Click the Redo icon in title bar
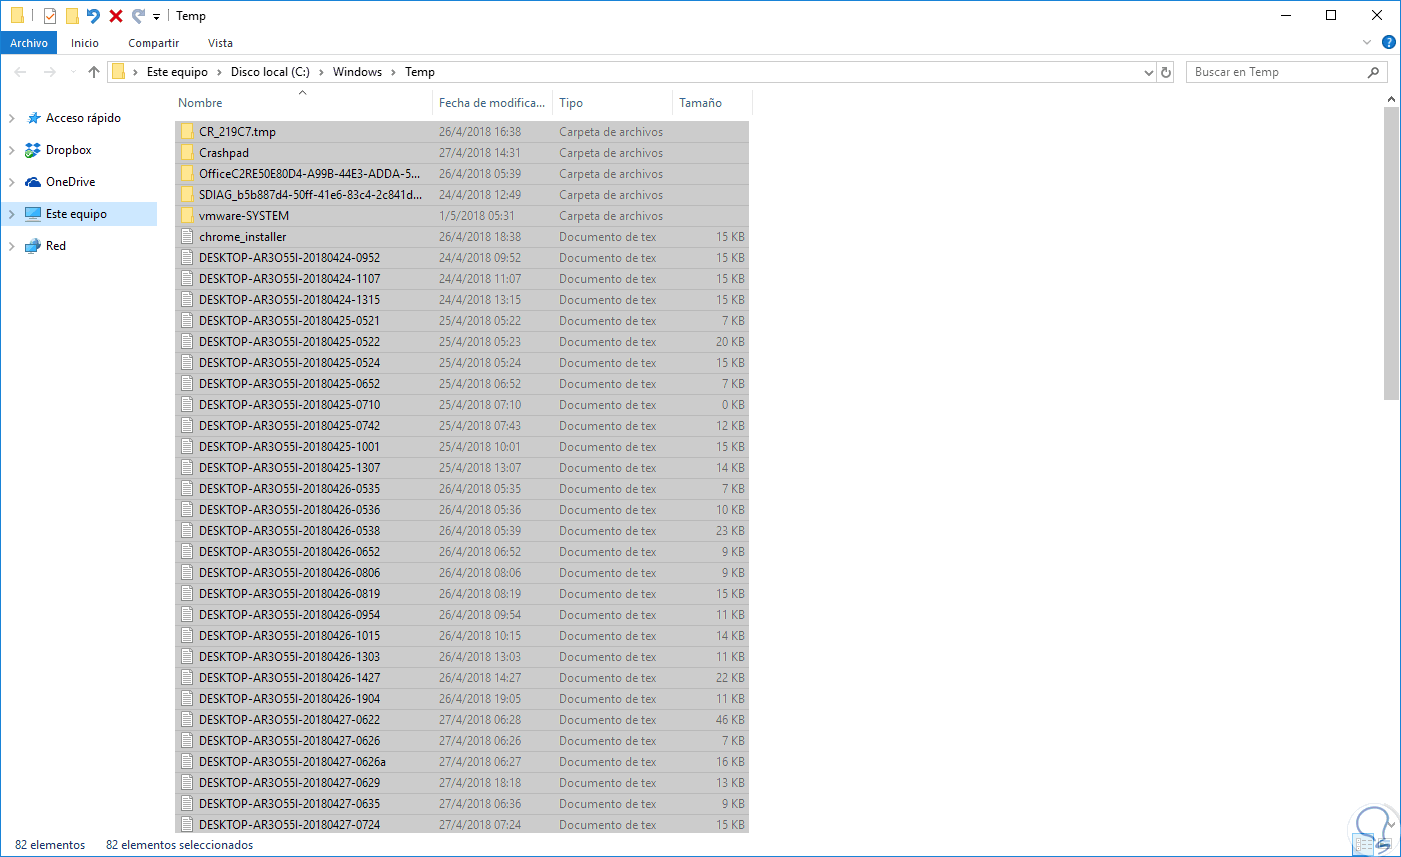The image size is (1401, 857). click(x=138, y=16)
